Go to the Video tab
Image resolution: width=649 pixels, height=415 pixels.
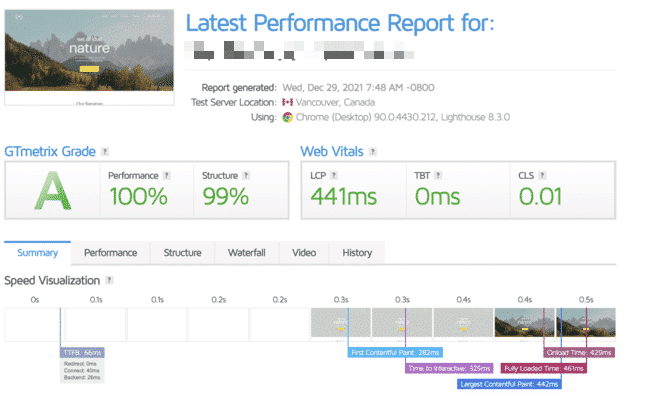[x=304, y=253]
